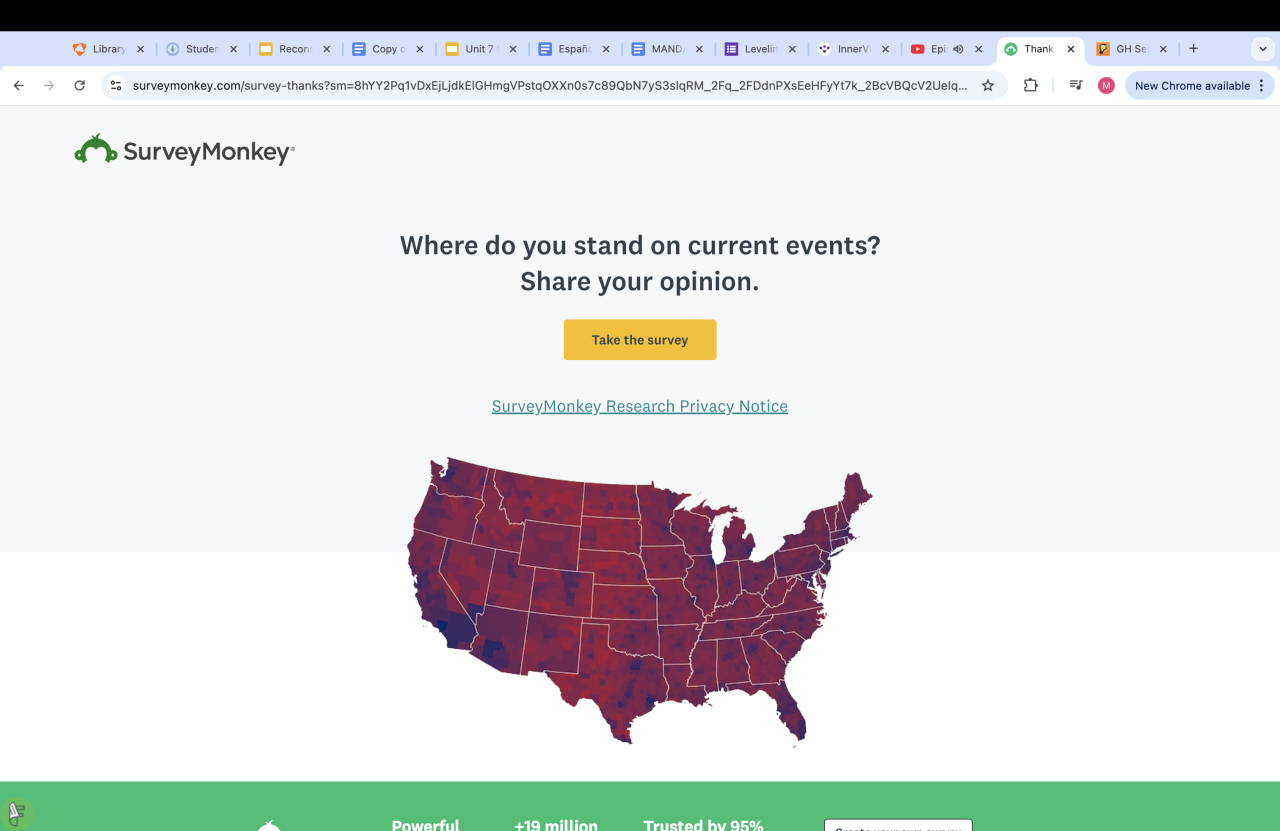
Task: Open the Chrome profile avatar
Action: coord(1106,86)
